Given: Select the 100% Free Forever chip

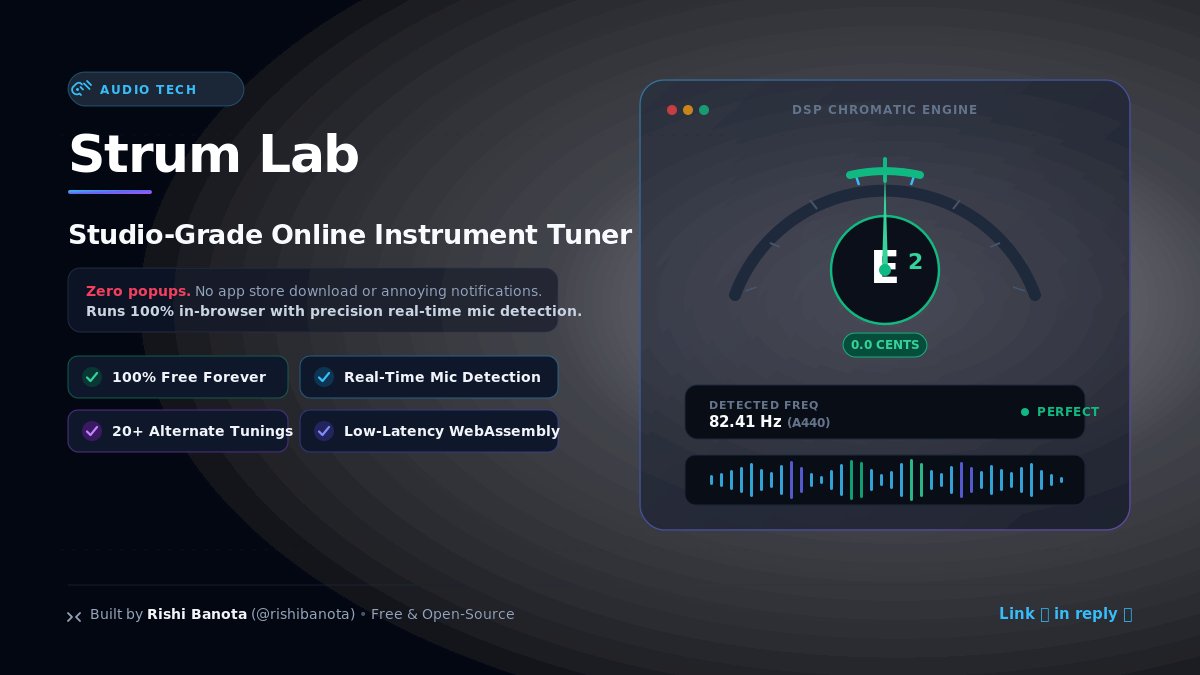Looking at the screenshot, I should tap(178, 377).
